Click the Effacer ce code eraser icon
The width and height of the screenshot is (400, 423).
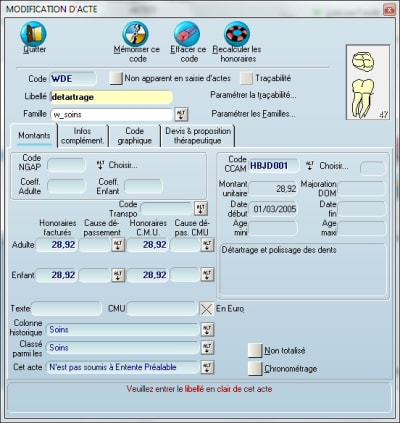pos(187,33)
